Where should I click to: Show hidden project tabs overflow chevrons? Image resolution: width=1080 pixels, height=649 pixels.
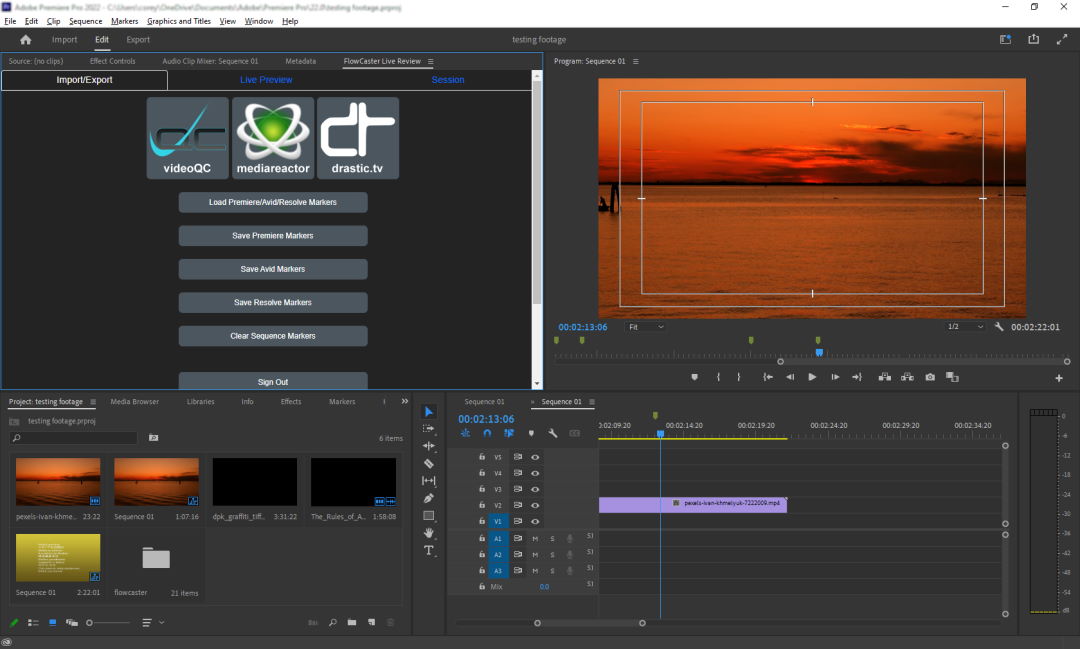coord(404,402)
